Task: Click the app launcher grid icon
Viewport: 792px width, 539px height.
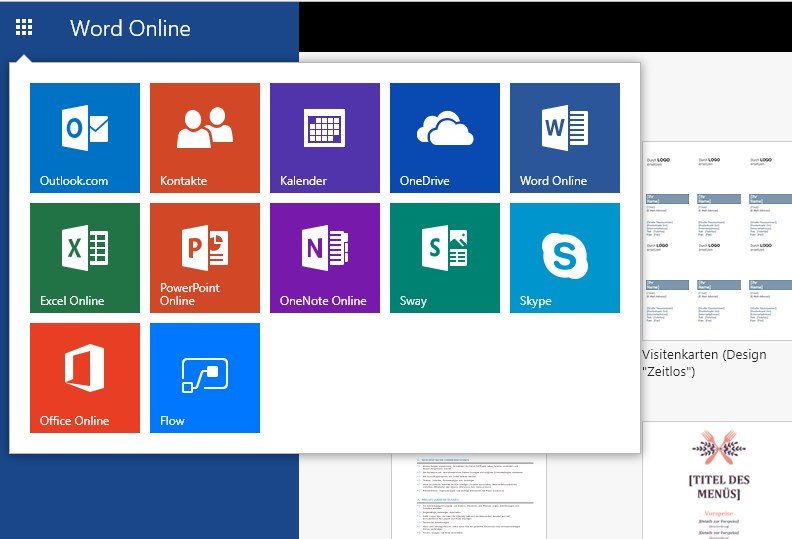Action: coord(24,27)
